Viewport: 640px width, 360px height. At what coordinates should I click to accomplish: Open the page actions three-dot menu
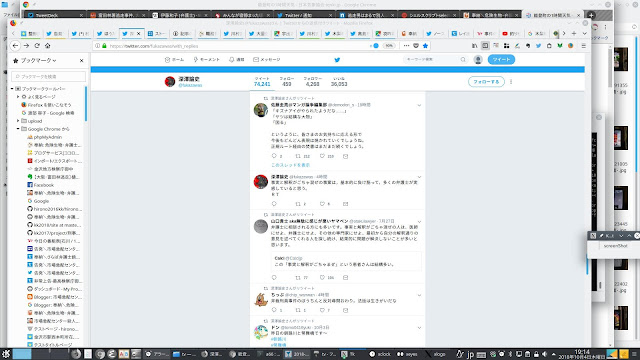pos(406,46)
